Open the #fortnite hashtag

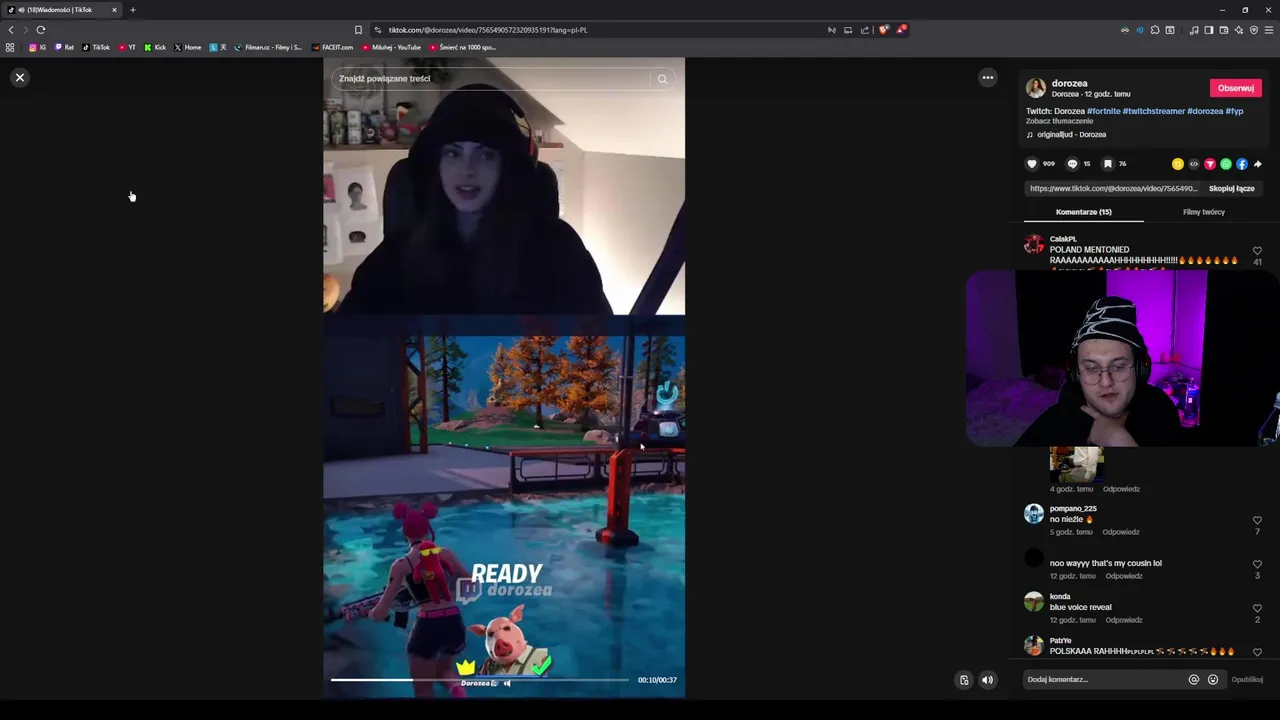[x=1103, y=111]
